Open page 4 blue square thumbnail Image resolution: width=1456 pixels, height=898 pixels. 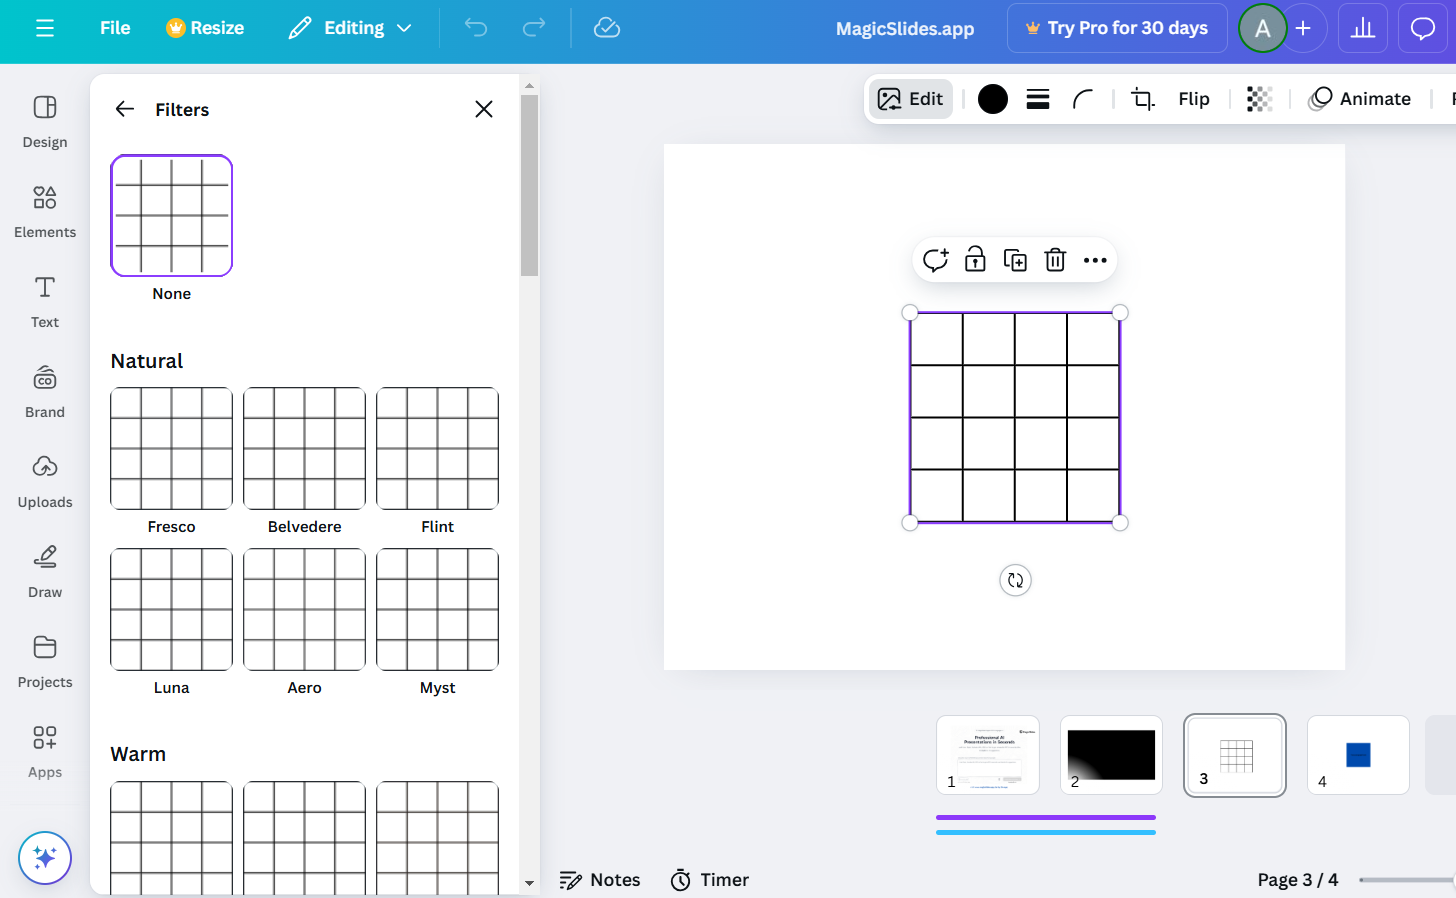tap(1358, 755)
